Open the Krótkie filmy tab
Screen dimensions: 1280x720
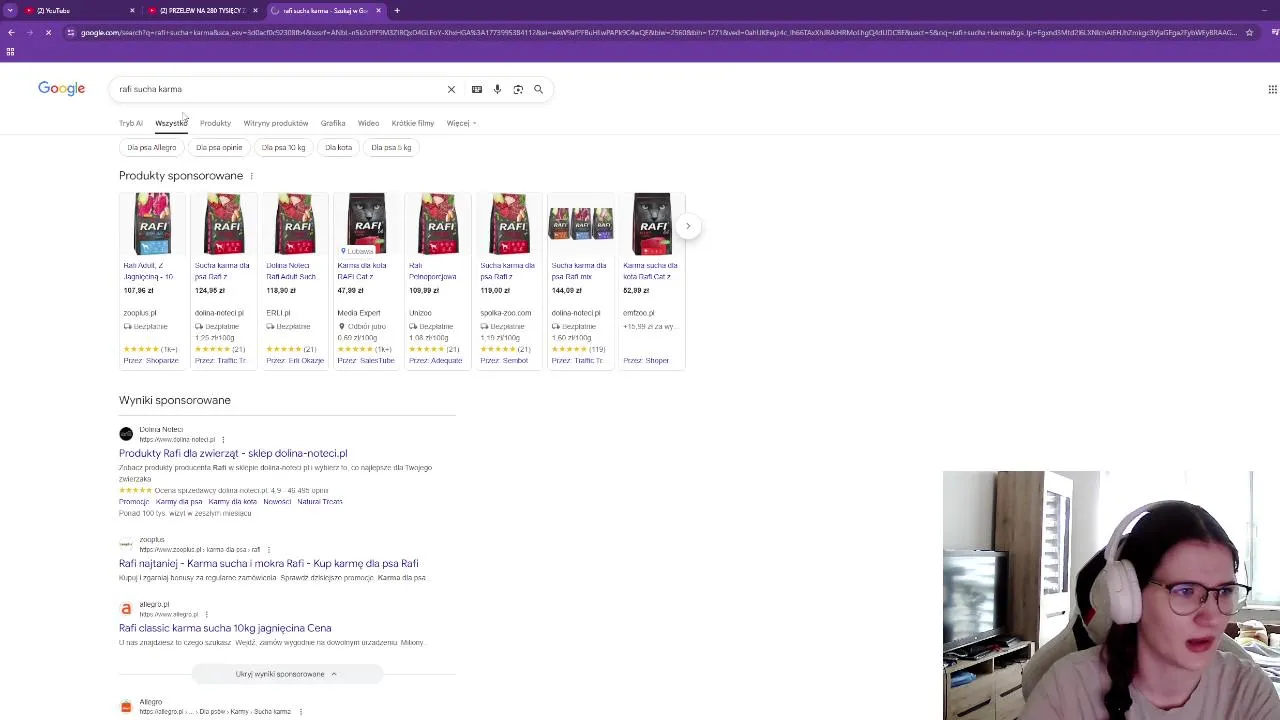point(413,123)
